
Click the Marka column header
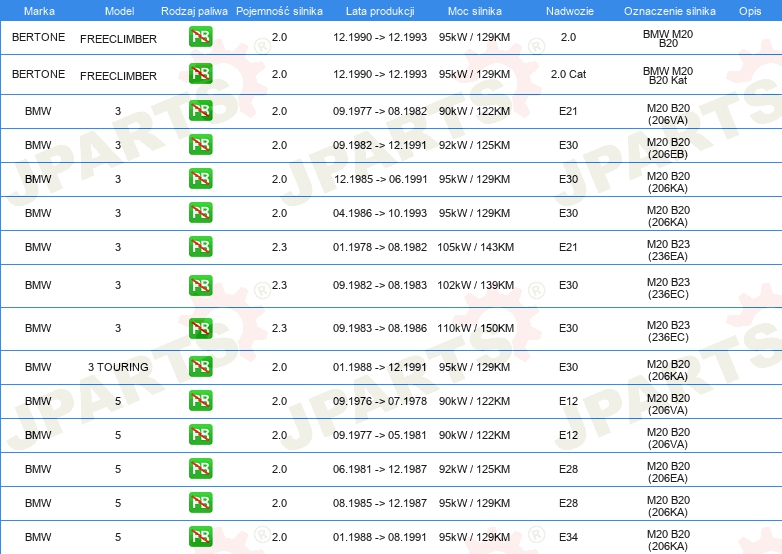tap(39, 11)
